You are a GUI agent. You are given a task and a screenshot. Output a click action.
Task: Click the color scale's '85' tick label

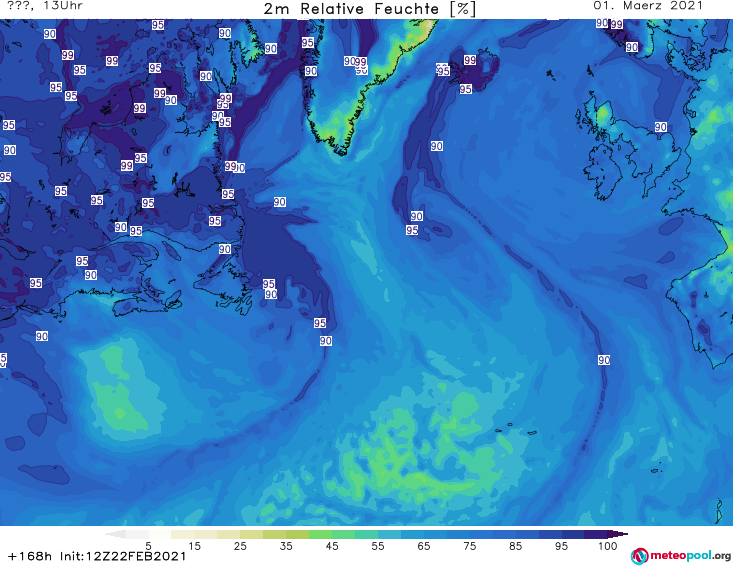[x=515, y=546]
